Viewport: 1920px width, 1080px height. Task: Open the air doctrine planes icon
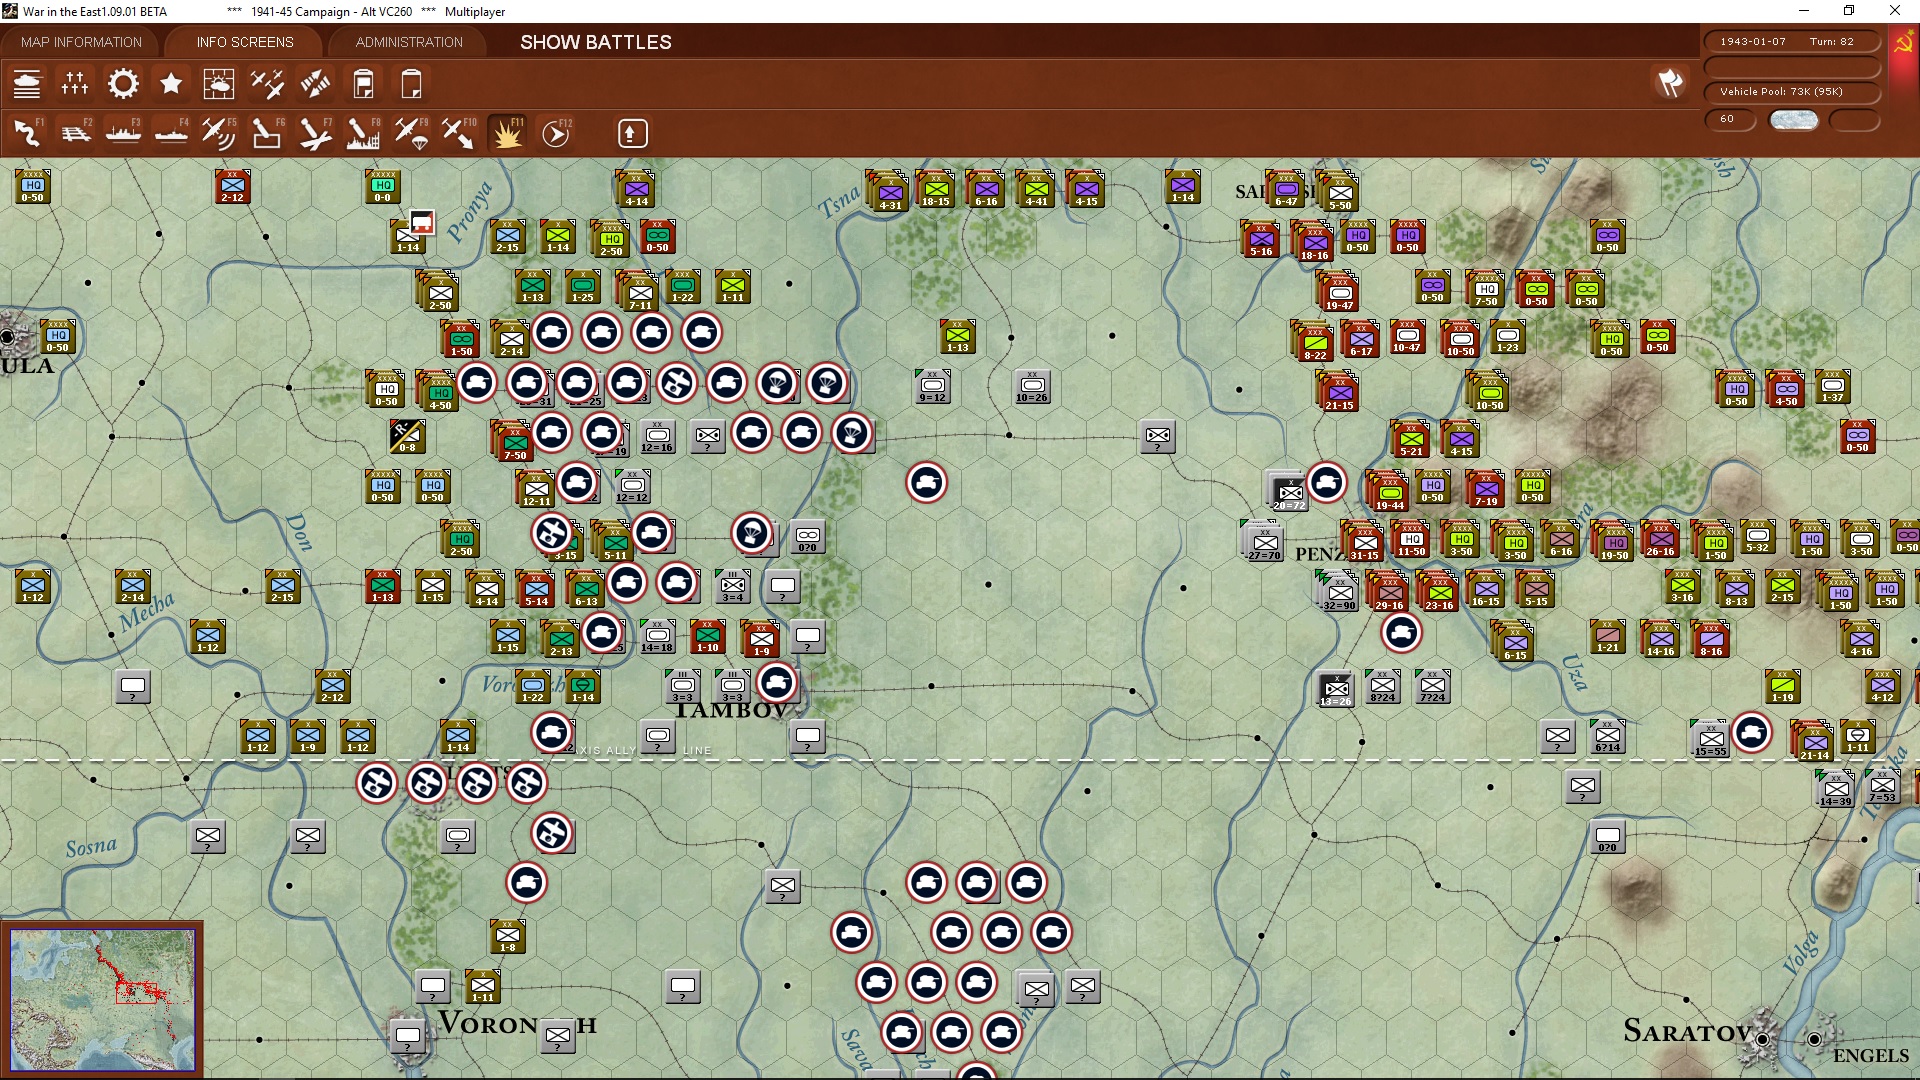[267, 84]
